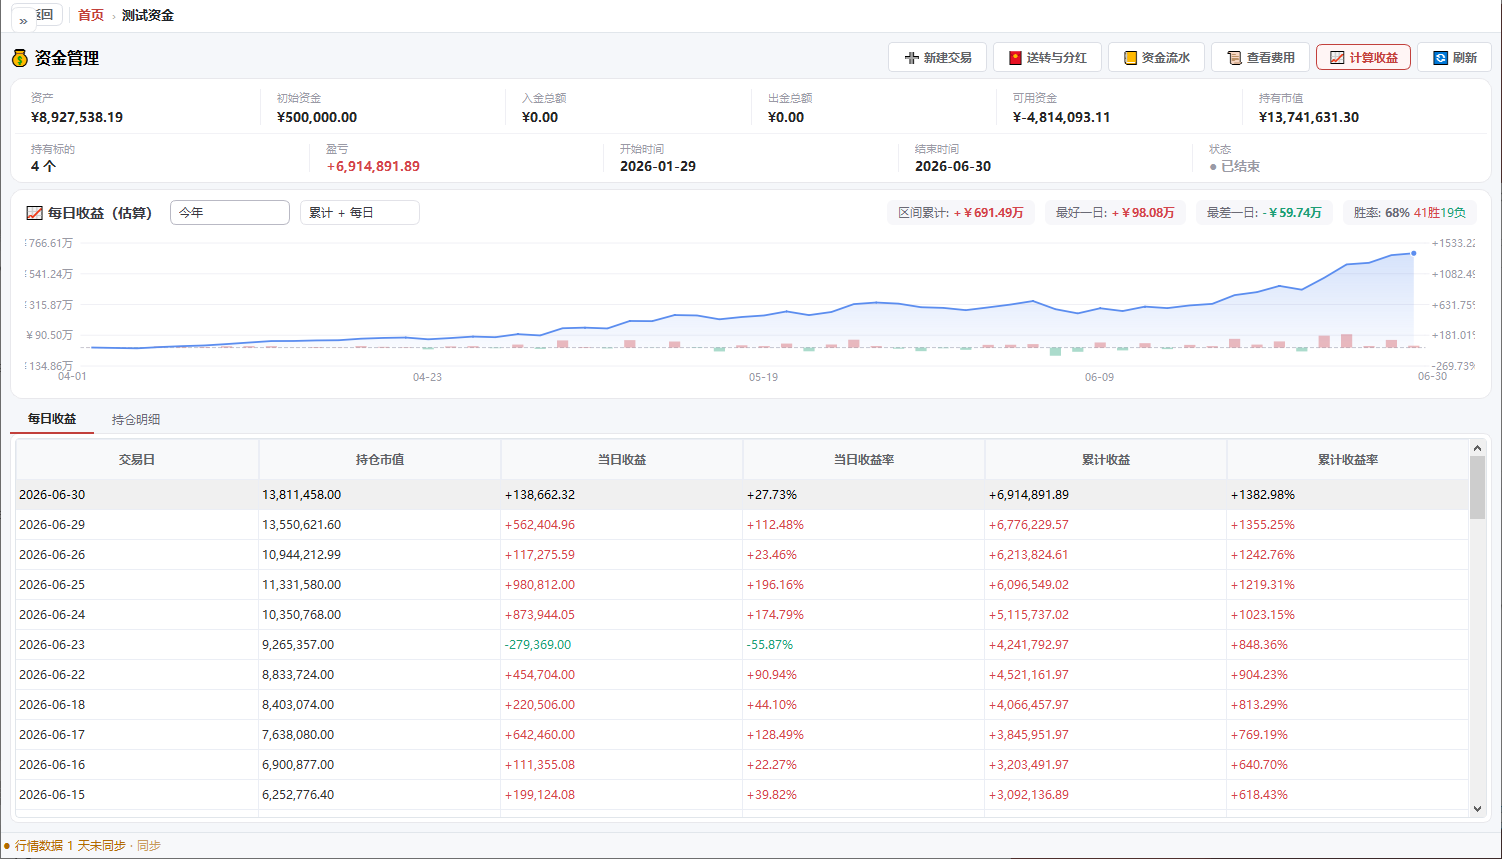Click the table scrollbar down arrow
Screen dimensions: 1502x859
point(1477,808)
